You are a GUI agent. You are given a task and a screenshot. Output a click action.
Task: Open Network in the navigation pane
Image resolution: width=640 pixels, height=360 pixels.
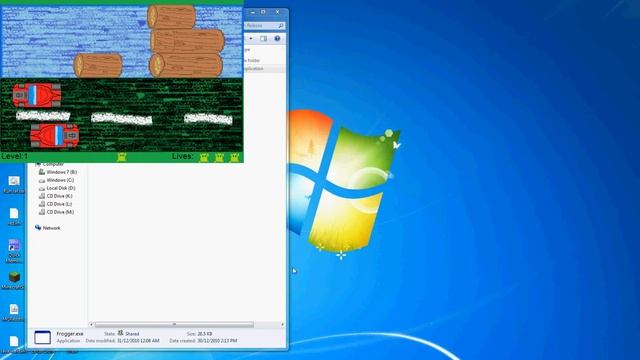coord(48,228)
